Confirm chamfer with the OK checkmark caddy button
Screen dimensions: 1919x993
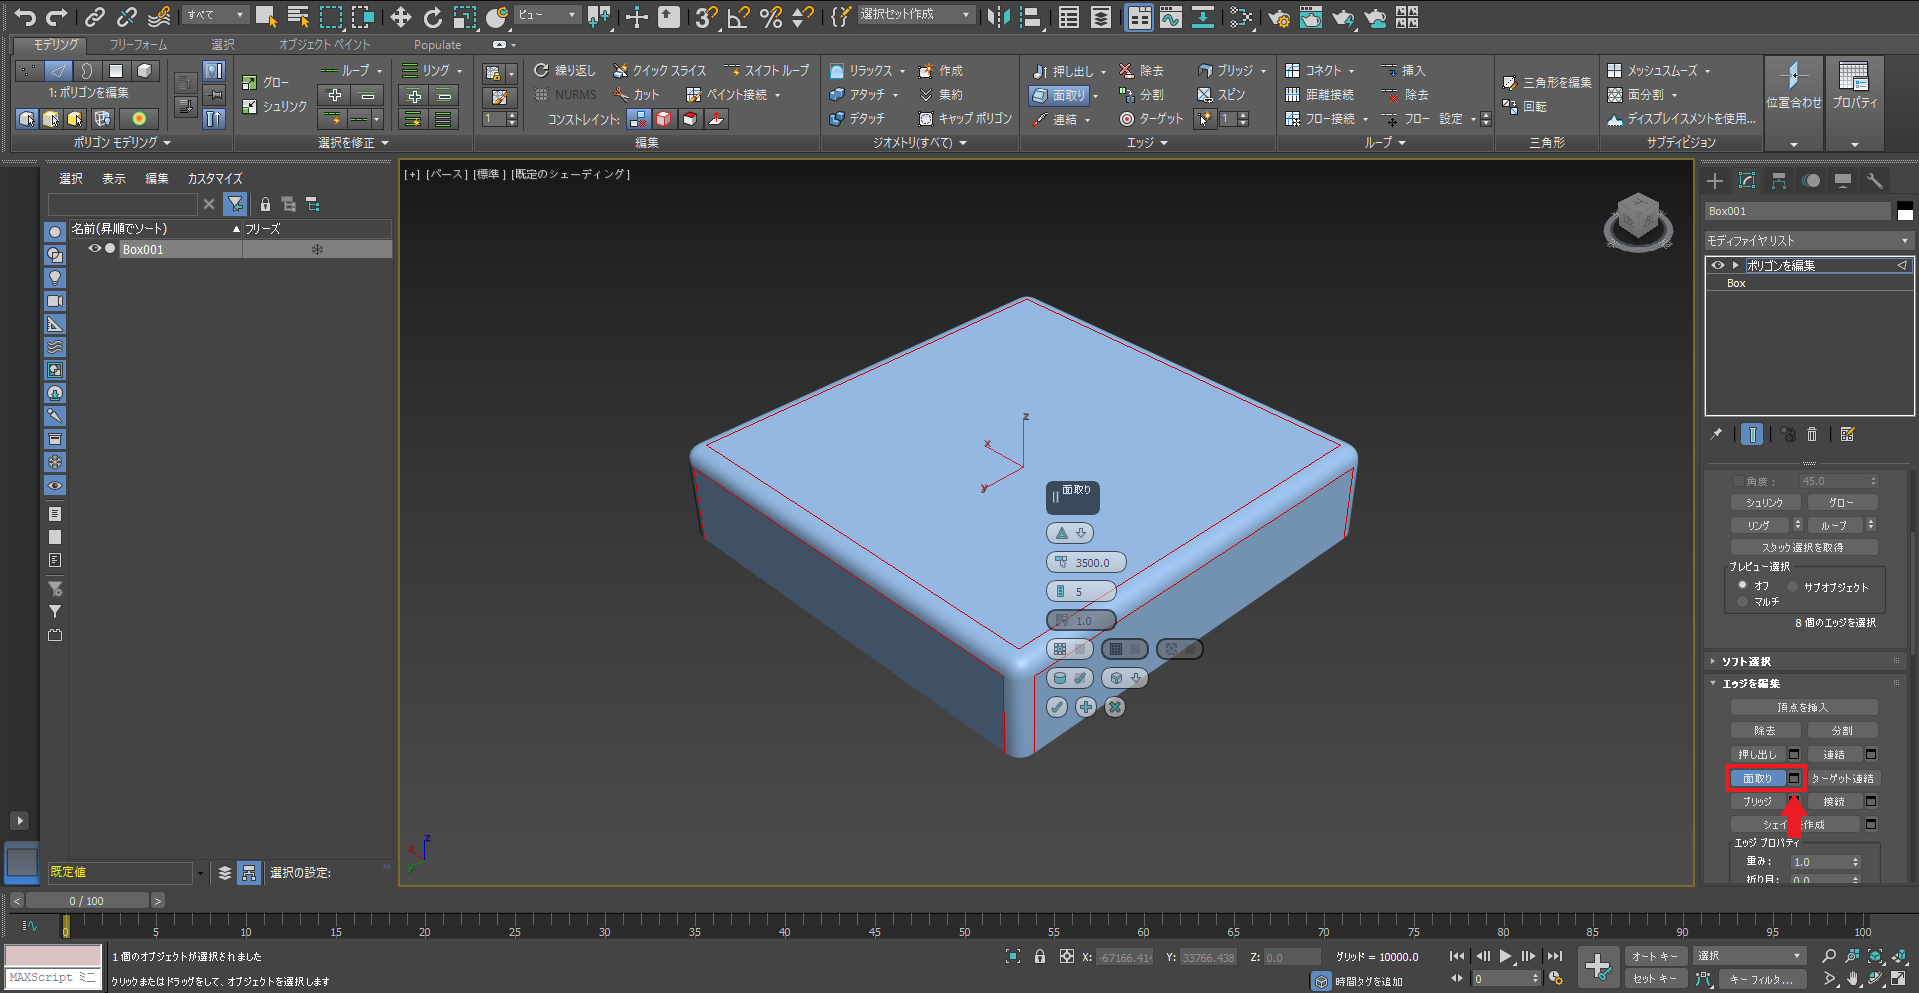point(1057,707)
